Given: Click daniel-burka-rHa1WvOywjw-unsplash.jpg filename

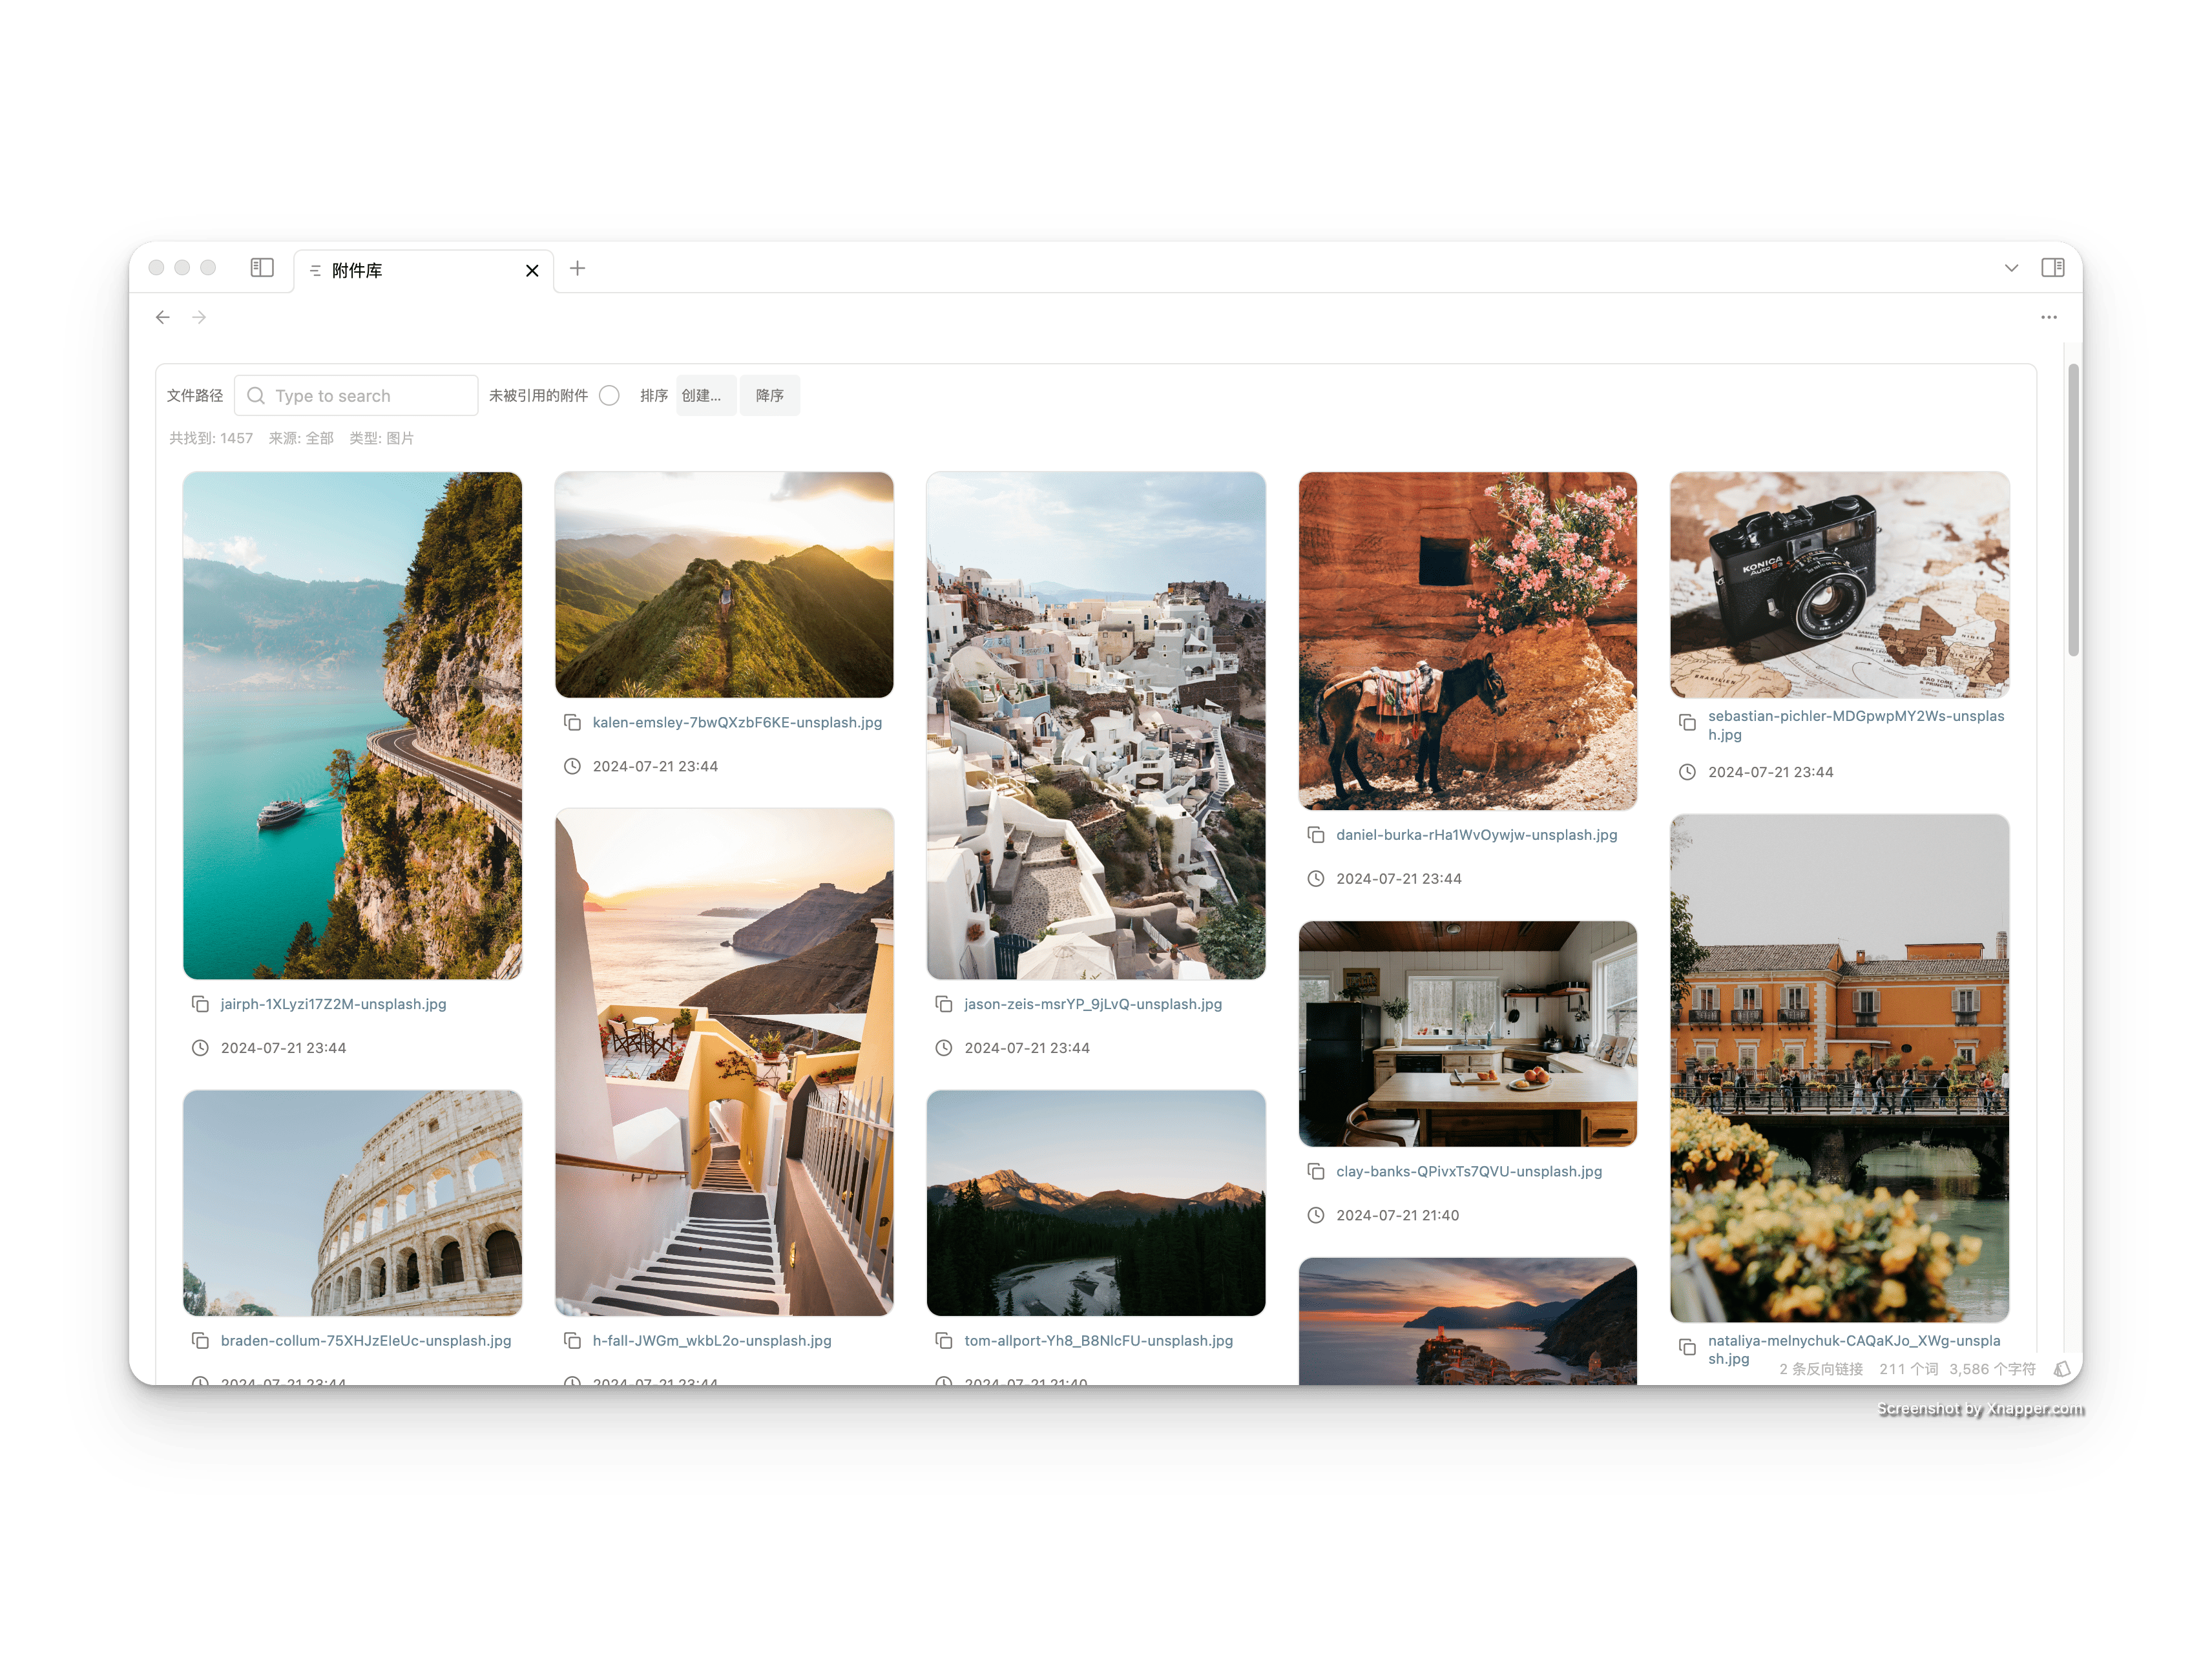Looking at the screenshot, I should click(1477, 834).
